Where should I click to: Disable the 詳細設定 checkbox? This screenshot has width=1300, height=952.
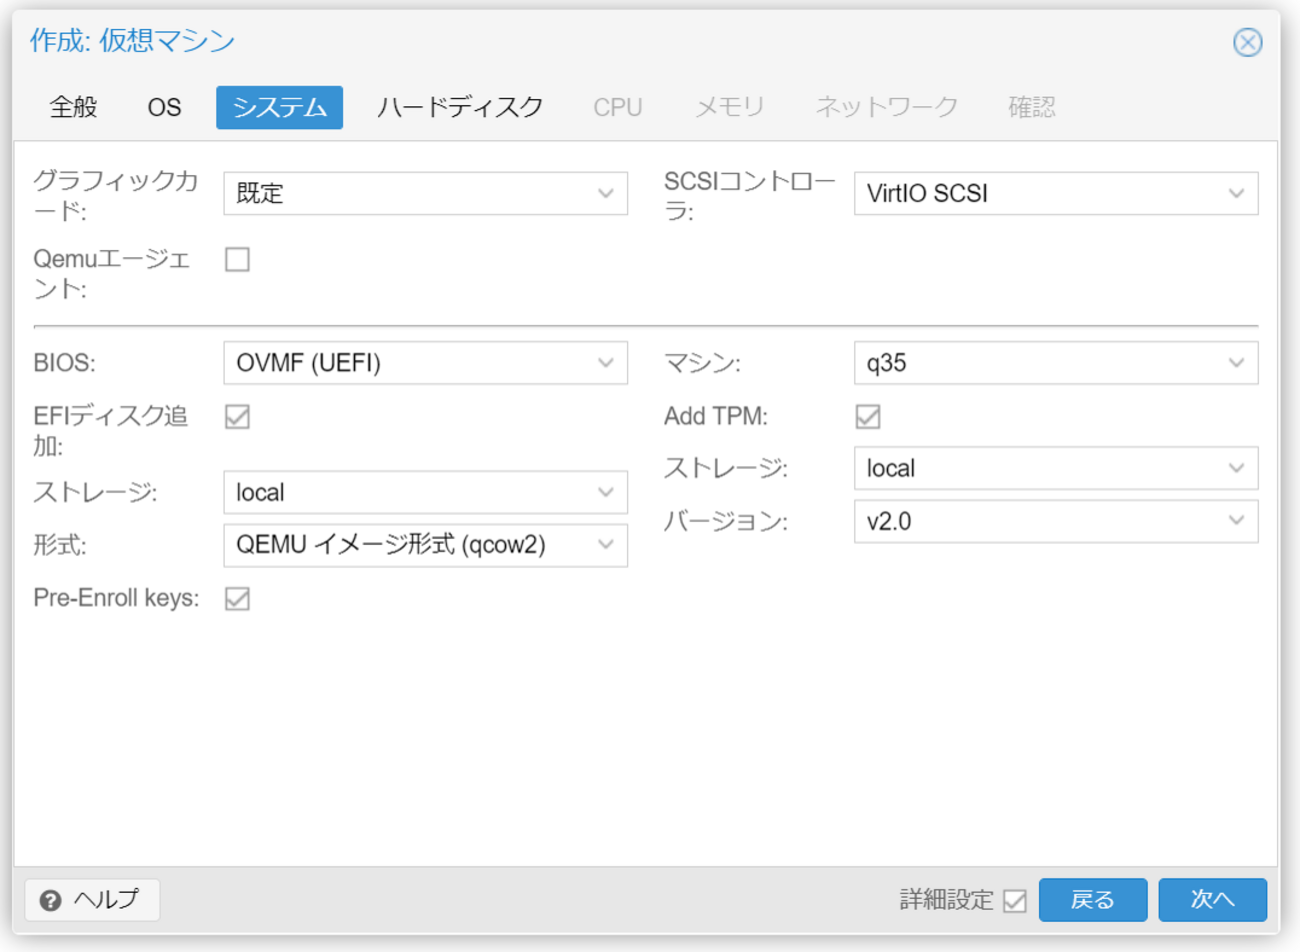pos(1015,900)
